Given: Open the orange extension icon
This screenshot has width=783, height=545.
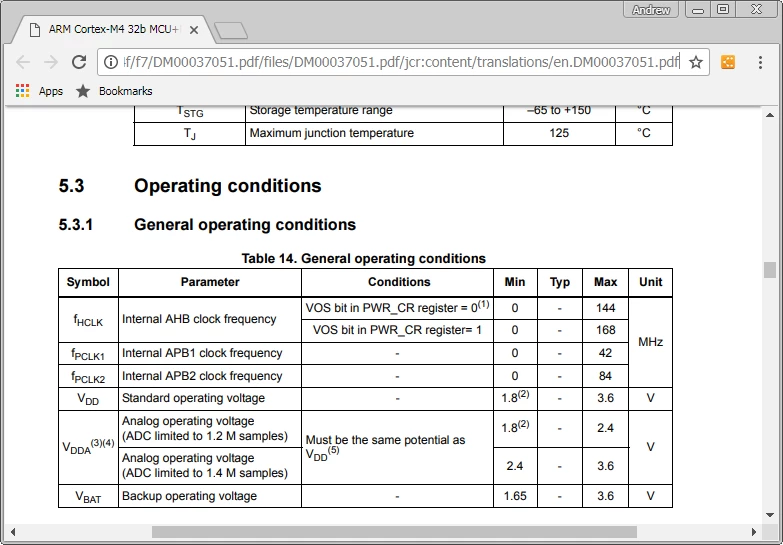Looking at the screenshot, I should [x=728, y=62].
